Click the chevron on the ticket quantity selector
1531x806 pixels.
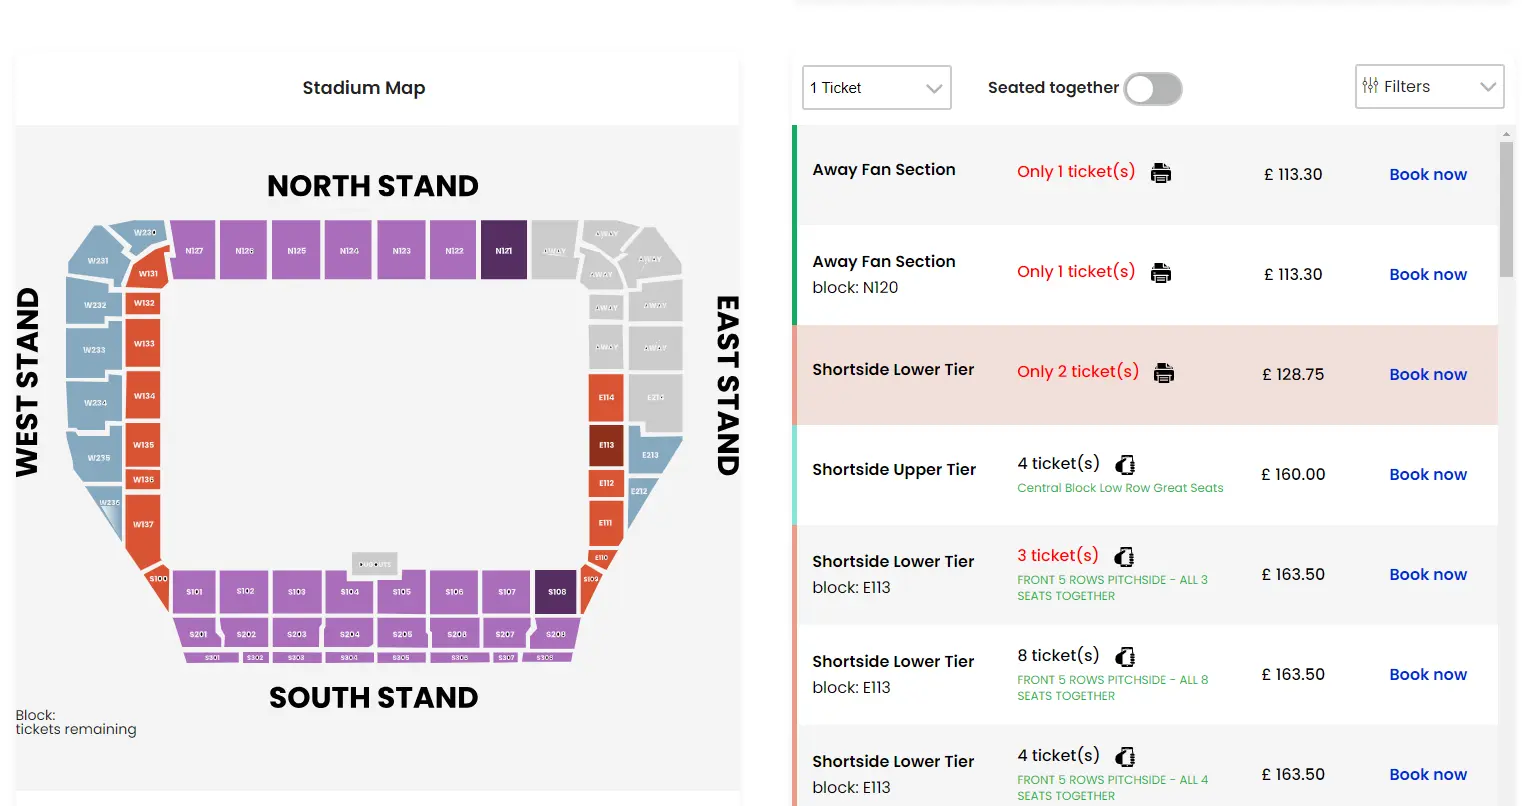coord(936,88)
